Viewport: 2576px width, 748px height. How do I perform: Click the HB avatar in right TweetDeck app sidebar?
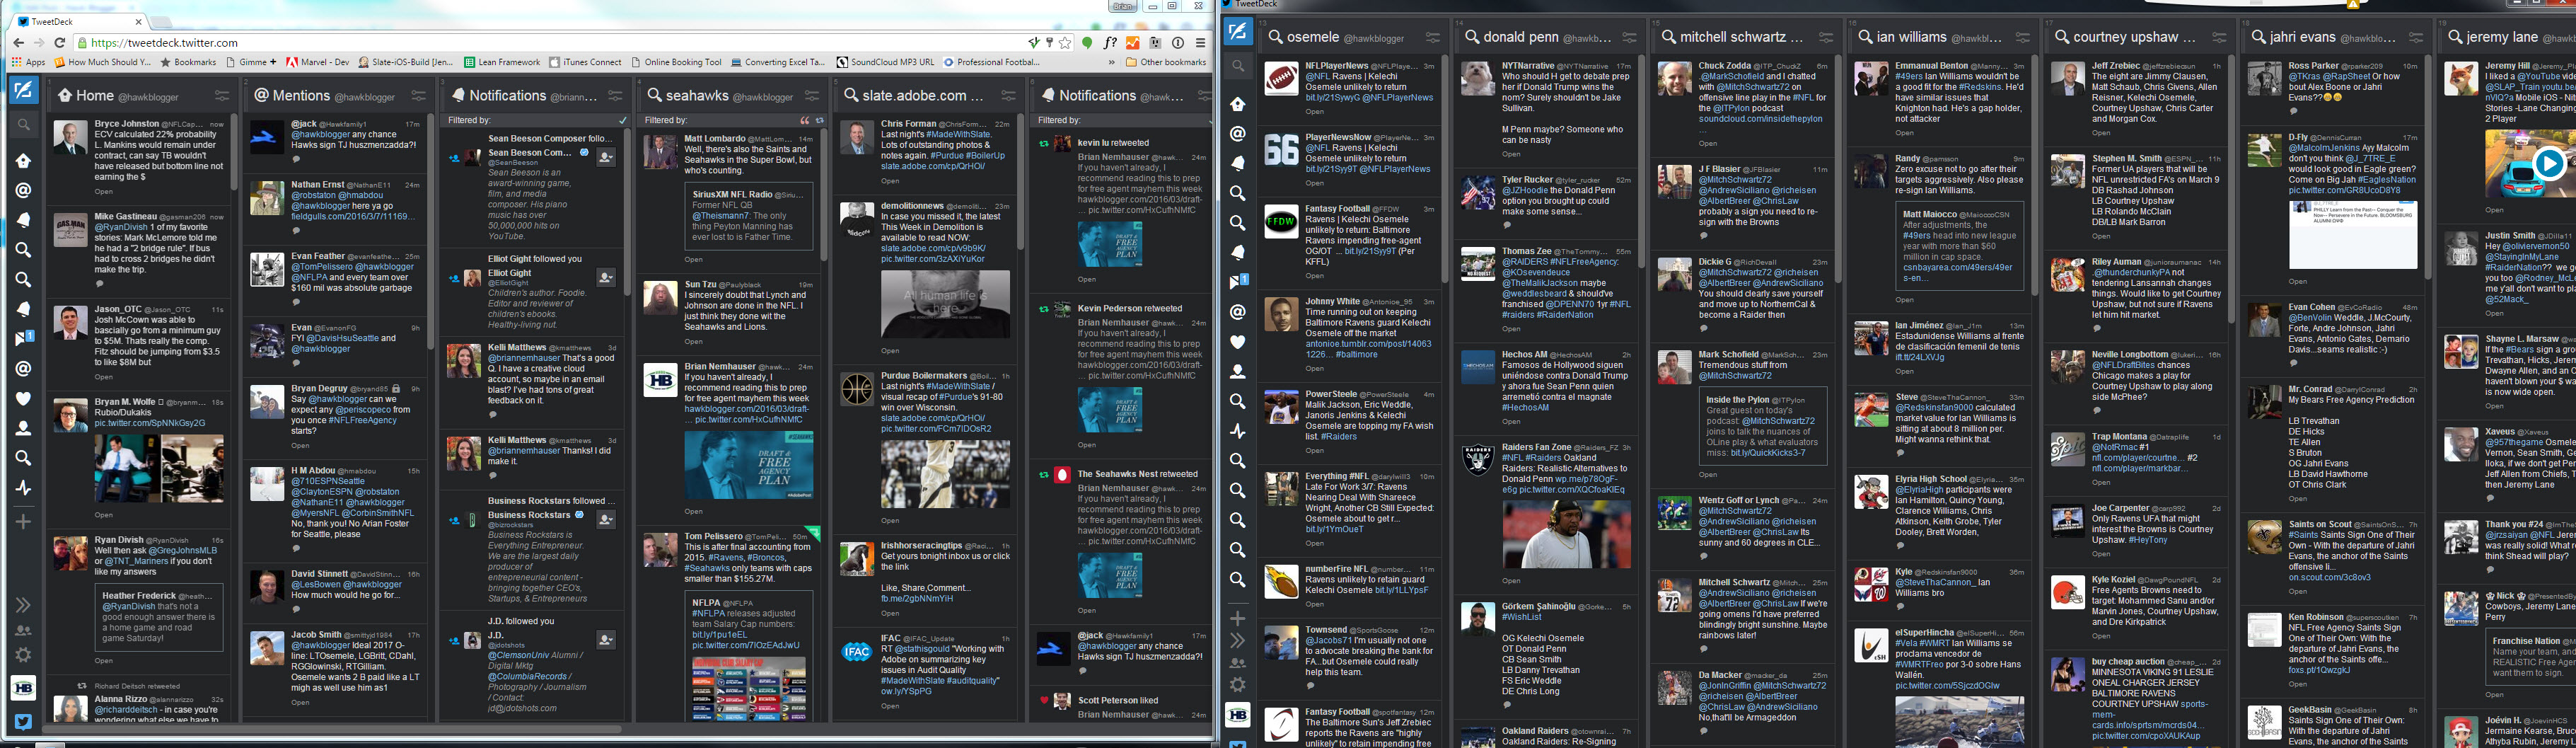[x=1237, y=715]
